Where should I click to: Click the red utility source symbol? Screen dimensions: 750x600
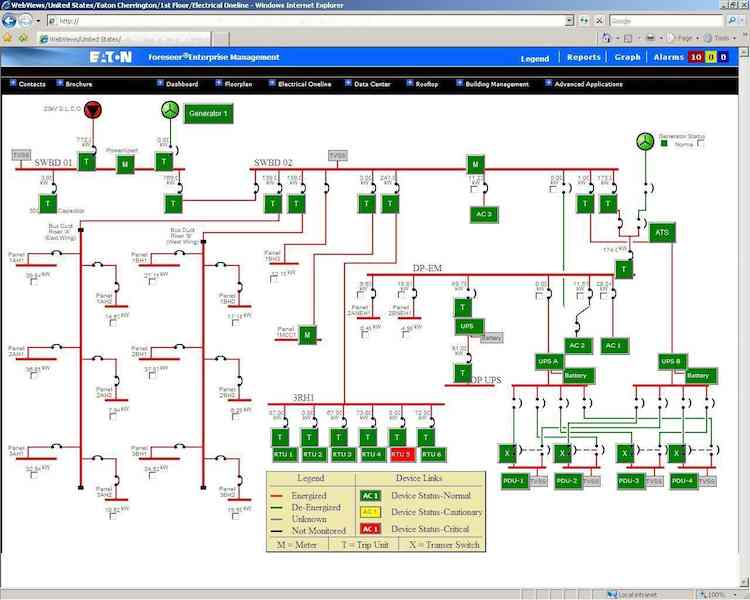(x=93, y=110)
